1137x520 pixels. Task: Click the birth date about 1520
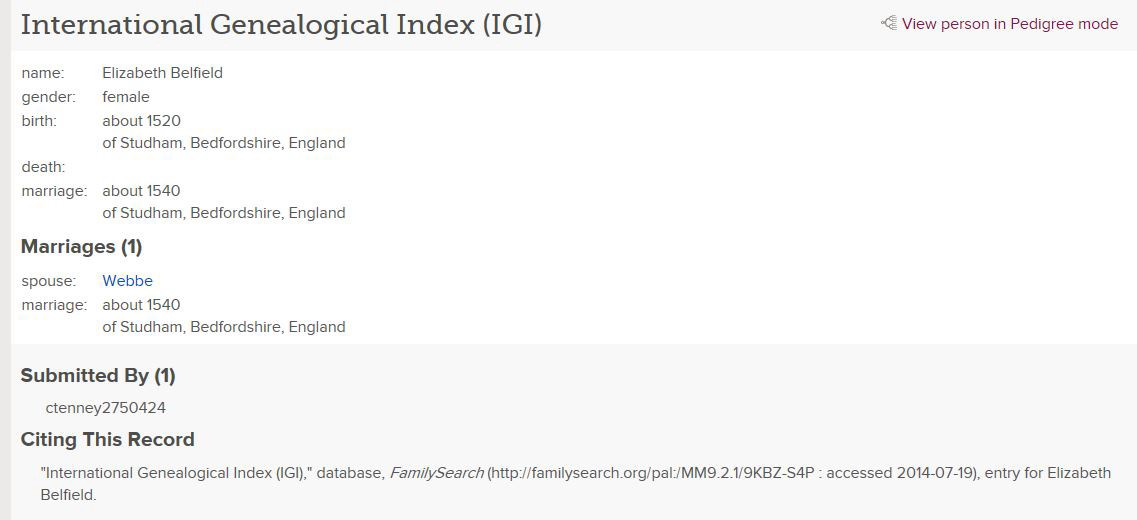pyautogui.click(x=141, y=121)
